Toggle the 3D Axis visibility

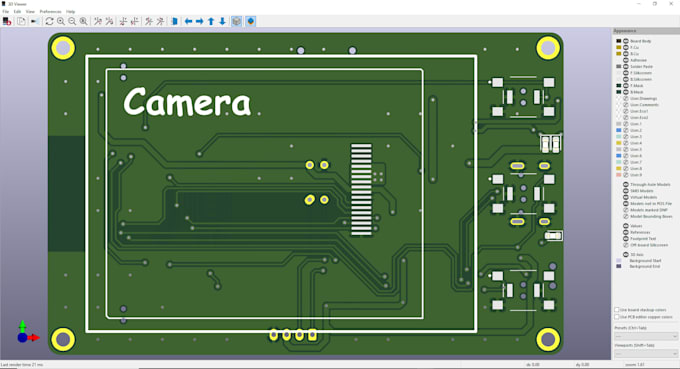pyautogui.click(x=626, y=255)
